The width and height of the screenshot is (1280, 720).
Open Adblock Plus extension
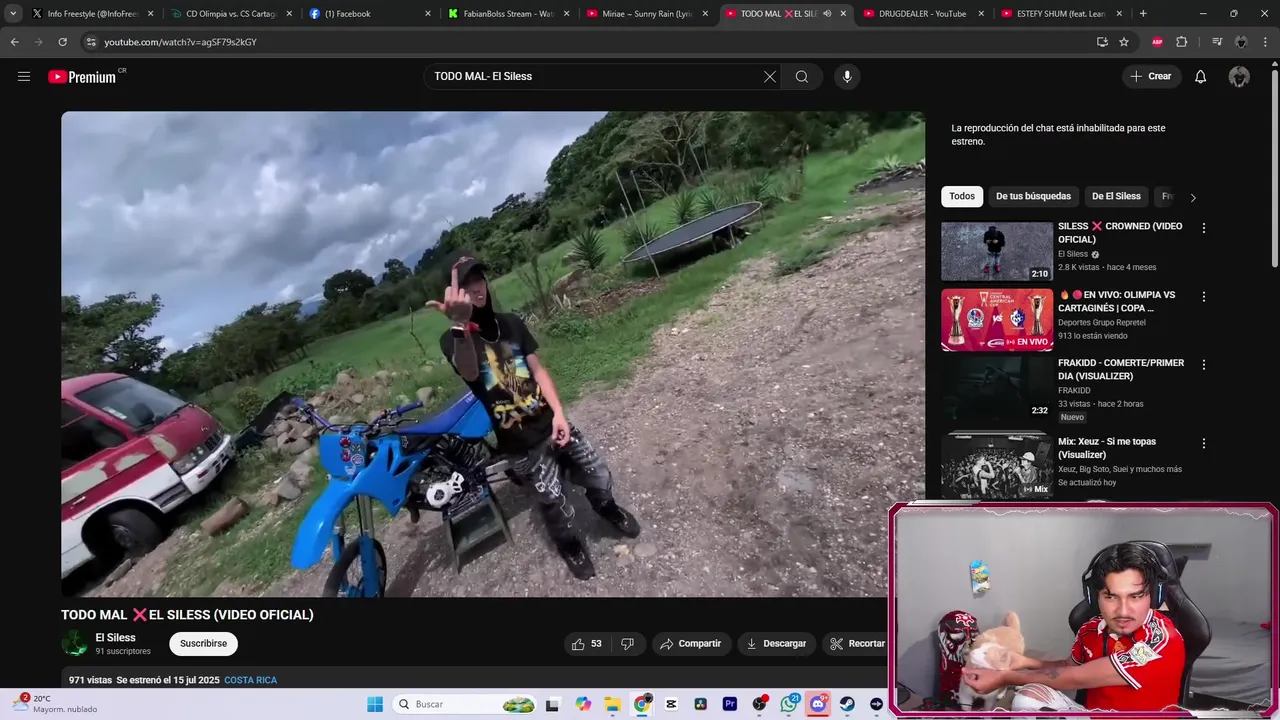pos(1157,42)
